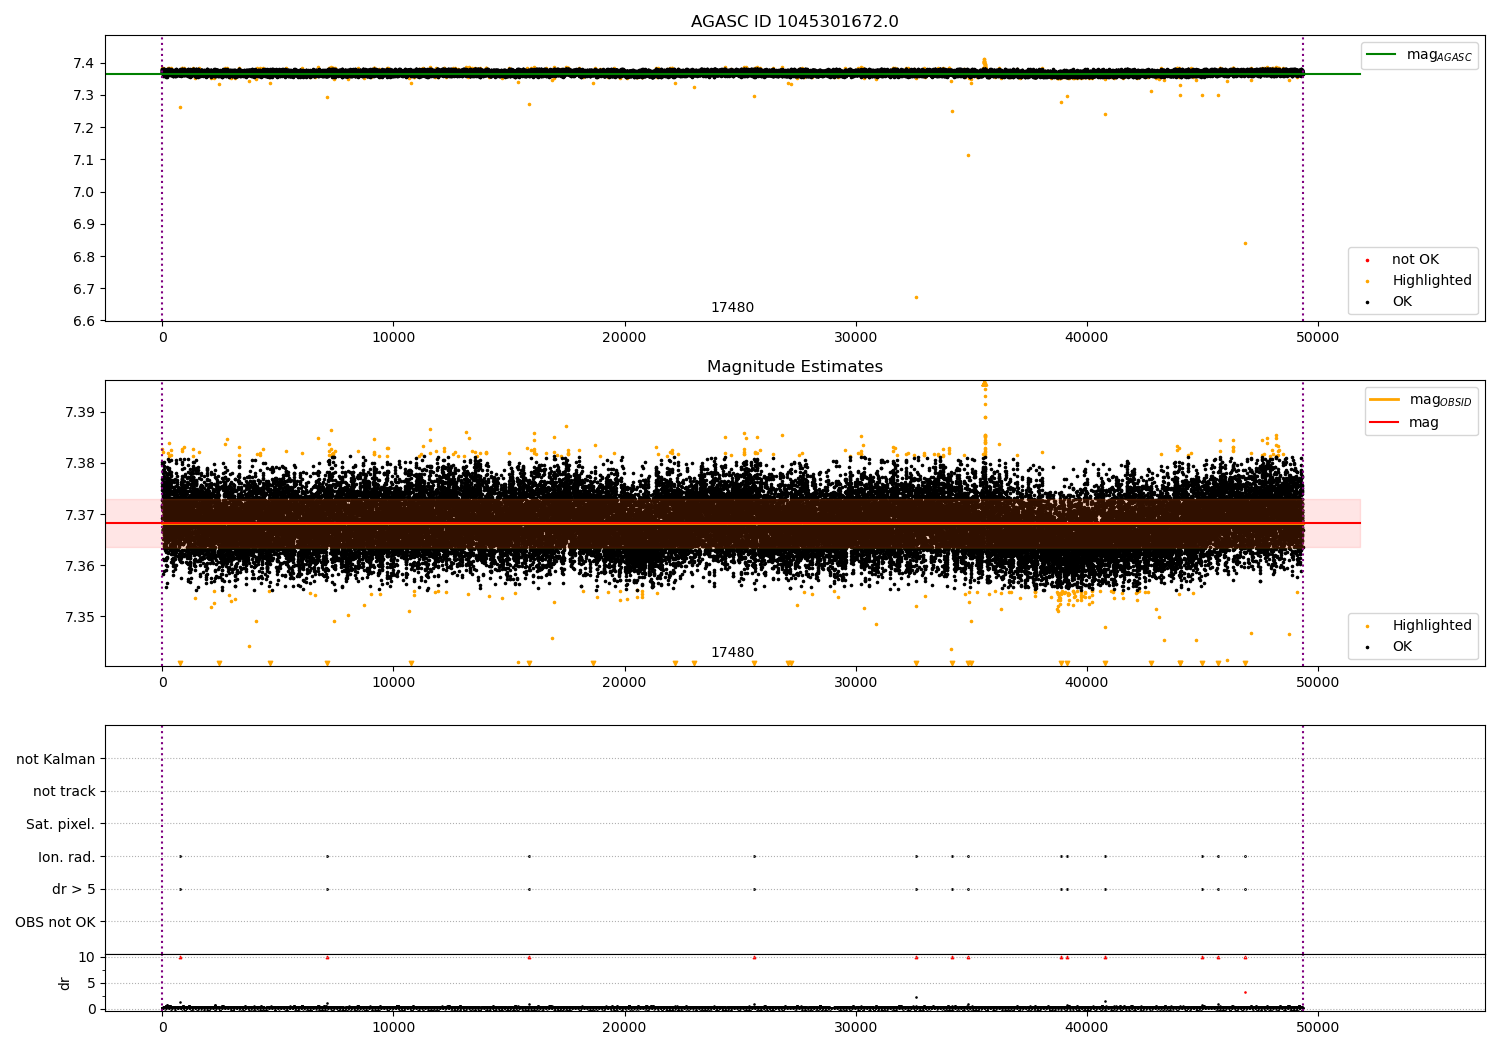Click the 'AGASC ID 1045301672.0' plot title

click(794, 22)
